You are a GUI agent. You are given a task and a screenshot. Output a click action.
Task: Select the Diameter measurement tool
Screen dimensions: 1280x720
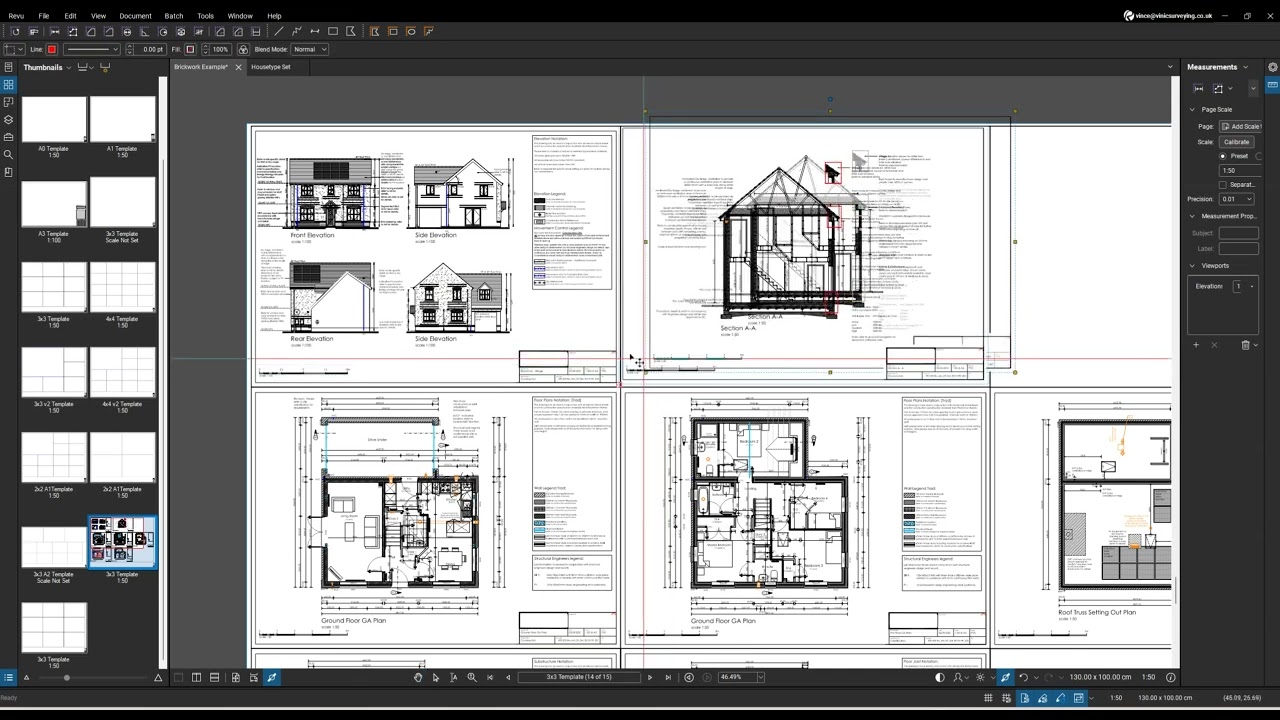coord(127,32)
